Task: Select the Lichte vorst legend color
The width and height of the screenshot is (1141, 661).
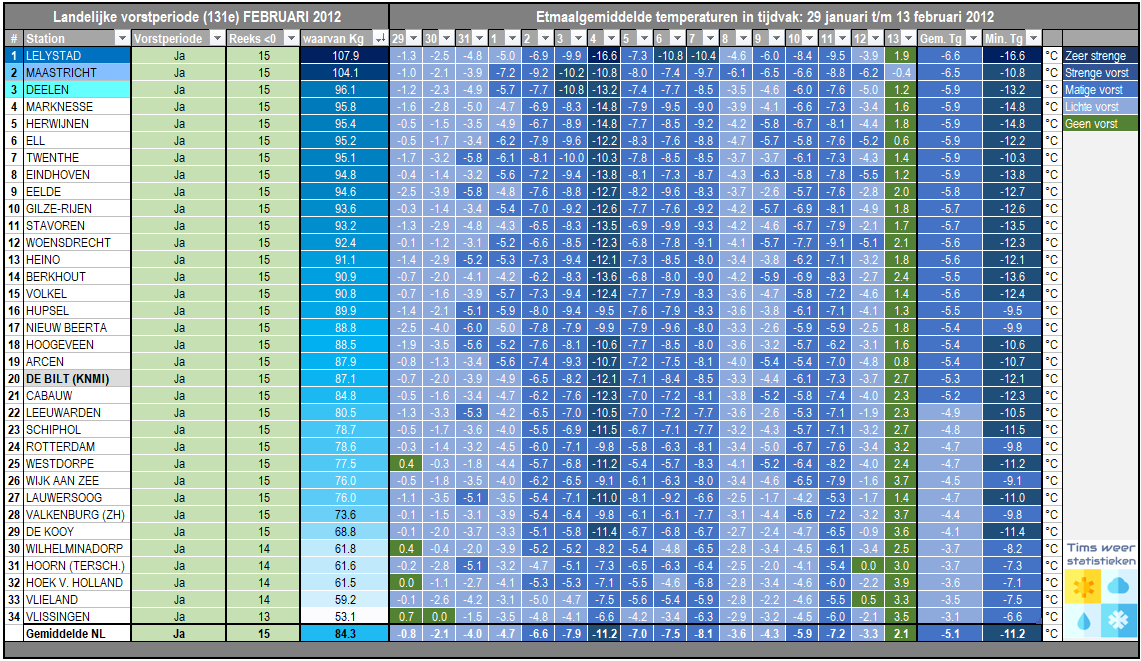Action: 1100,106
